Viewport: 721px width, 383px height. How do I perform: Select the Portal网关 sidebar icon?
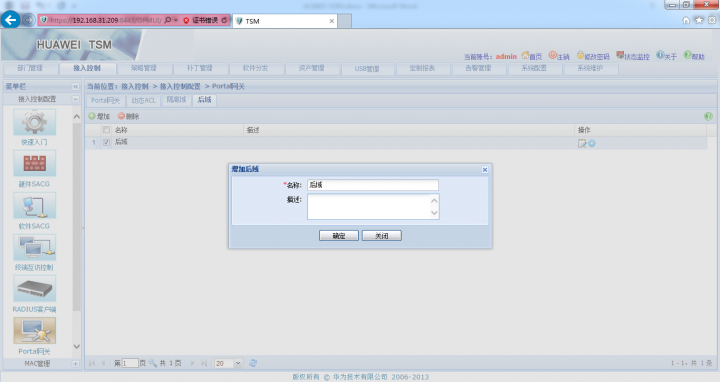[x=34, y=331]
